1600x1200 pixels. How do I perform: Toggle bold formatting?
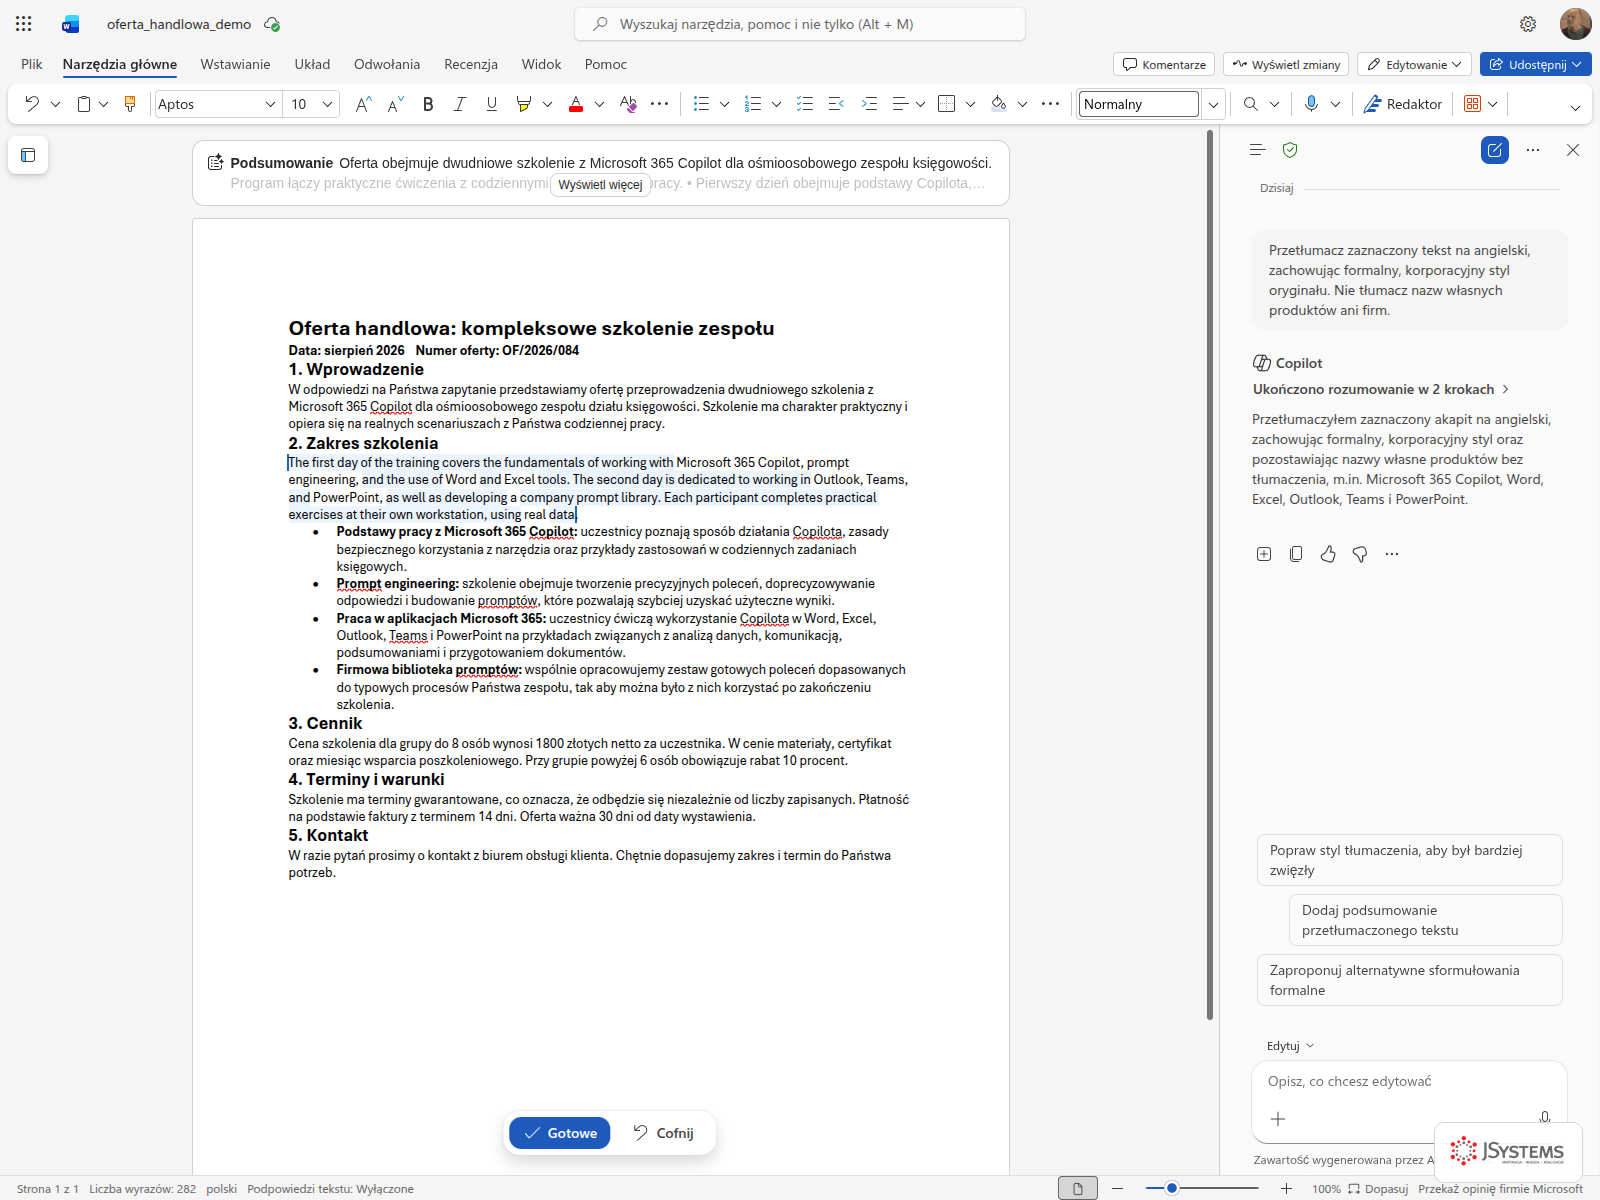pos(428,104)
